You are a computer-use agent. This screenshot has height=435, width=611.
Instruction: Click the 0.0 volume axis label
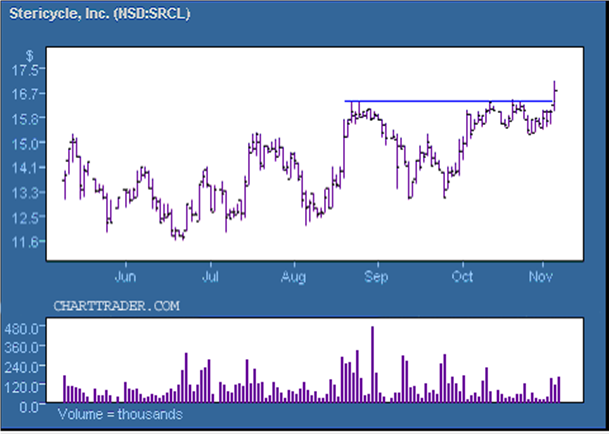click(28, 407)
